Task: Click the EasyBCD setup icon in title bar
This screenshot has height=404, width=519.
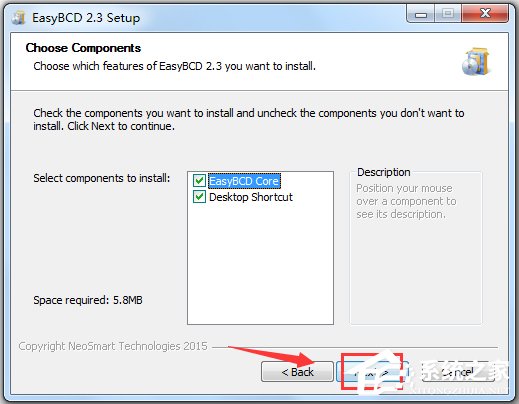Action: pyautogui.click(x=19, y=18)
